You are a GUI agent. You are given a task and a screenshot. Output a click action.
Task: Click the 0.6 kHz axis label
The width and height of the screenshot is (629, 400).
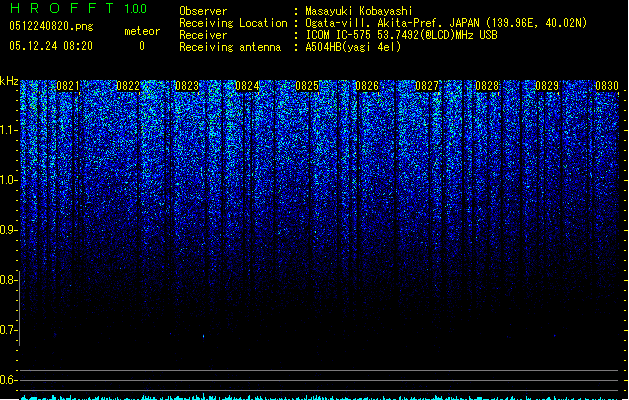point(8,380)
